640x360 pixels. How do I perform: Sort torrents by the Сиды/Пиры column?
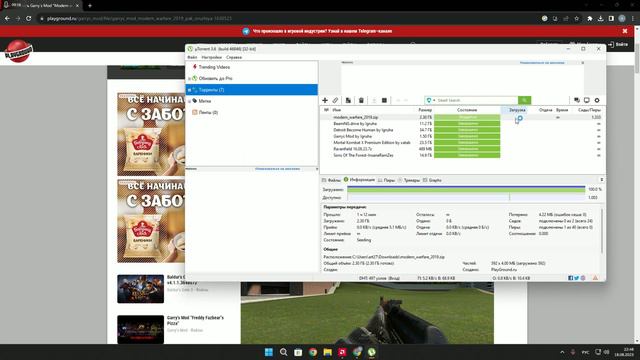pyautogui.click(x=589, y=110)
